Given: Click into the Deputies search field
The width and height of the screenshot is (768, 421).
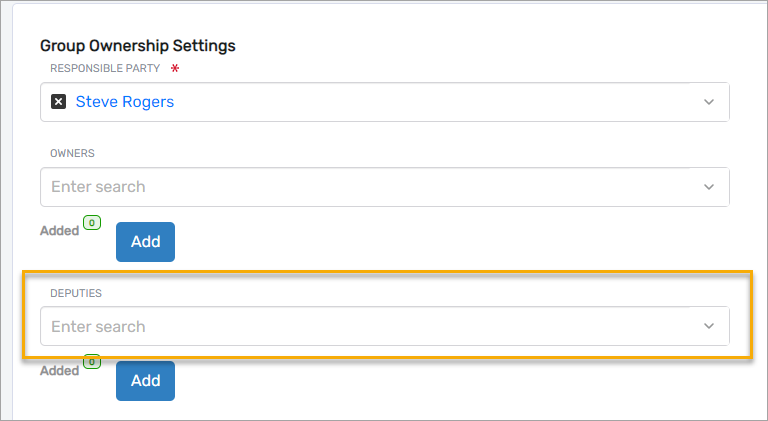Looking at the screenshot, I should click(x=360, y=326).
